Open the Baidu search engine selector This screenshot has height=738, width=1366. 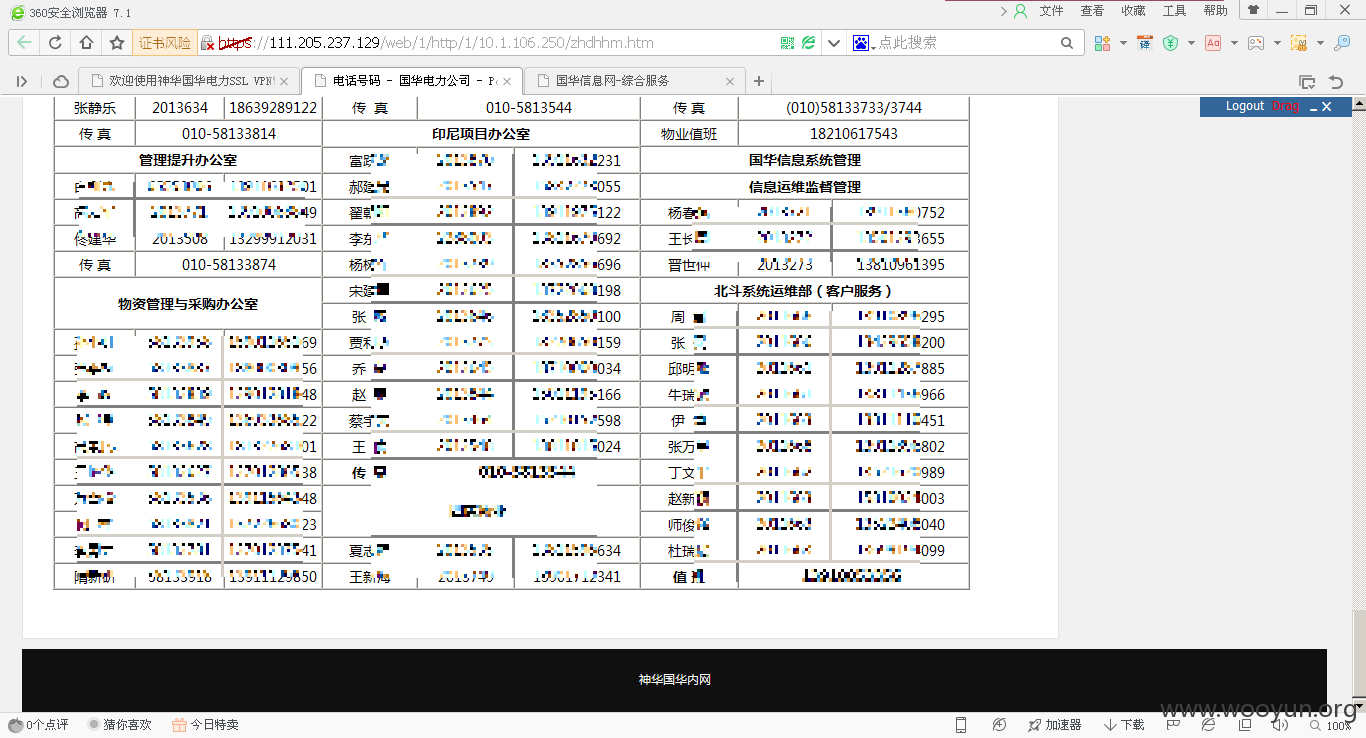pyautogui.click(x=864, y=43)
